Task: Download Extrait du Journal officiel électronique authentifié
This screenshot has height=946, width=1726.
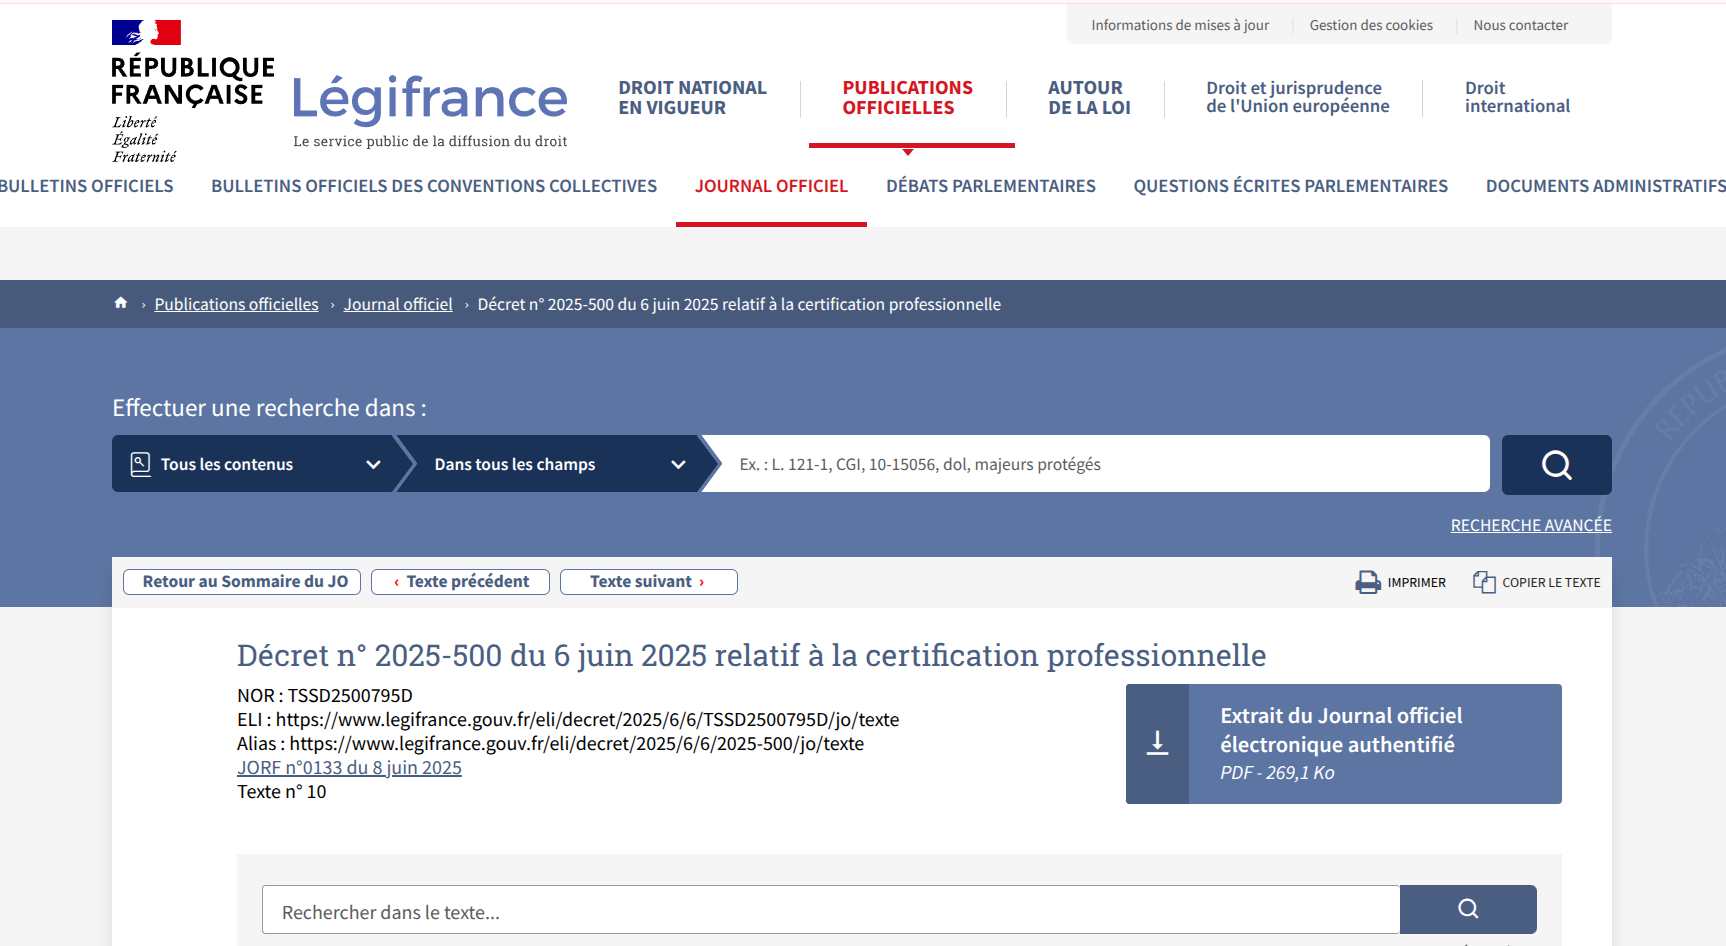Action: pos(1343,743)
